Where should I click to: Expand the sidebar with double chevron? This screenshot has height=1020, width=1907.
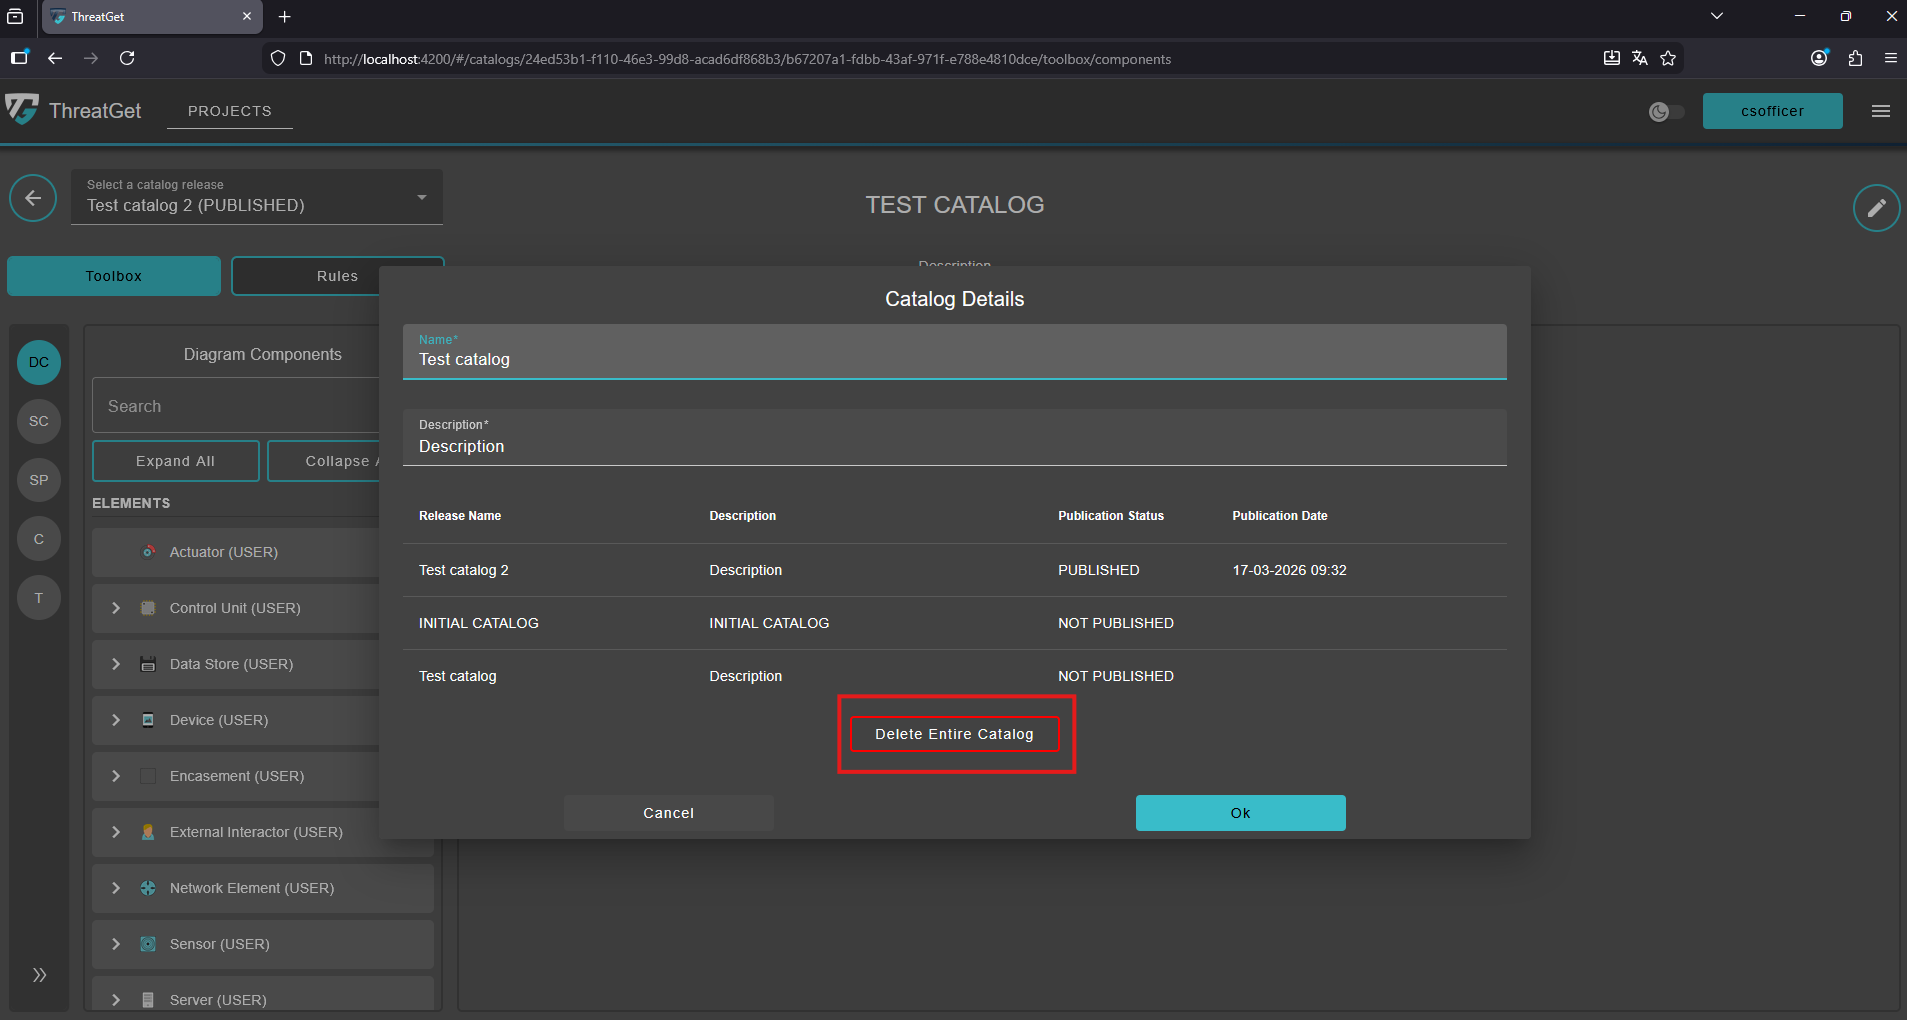click(39, 975)
